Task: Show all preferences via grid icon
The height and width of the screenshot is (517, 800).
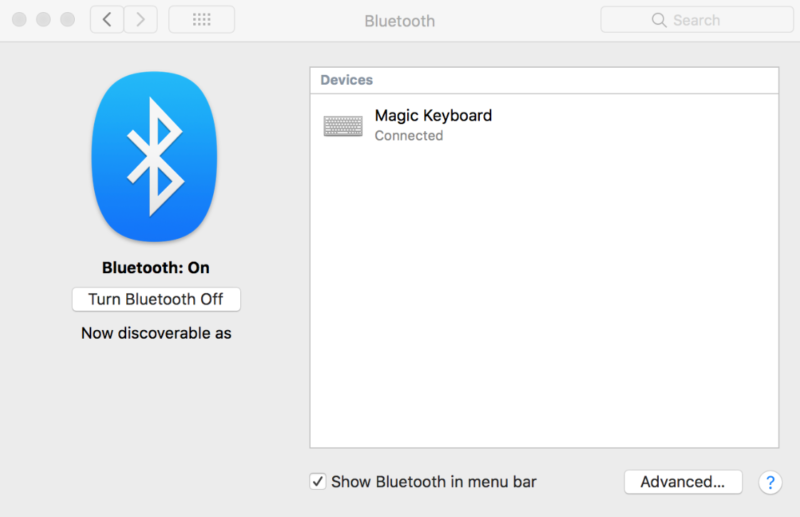Action: [201, 20]
